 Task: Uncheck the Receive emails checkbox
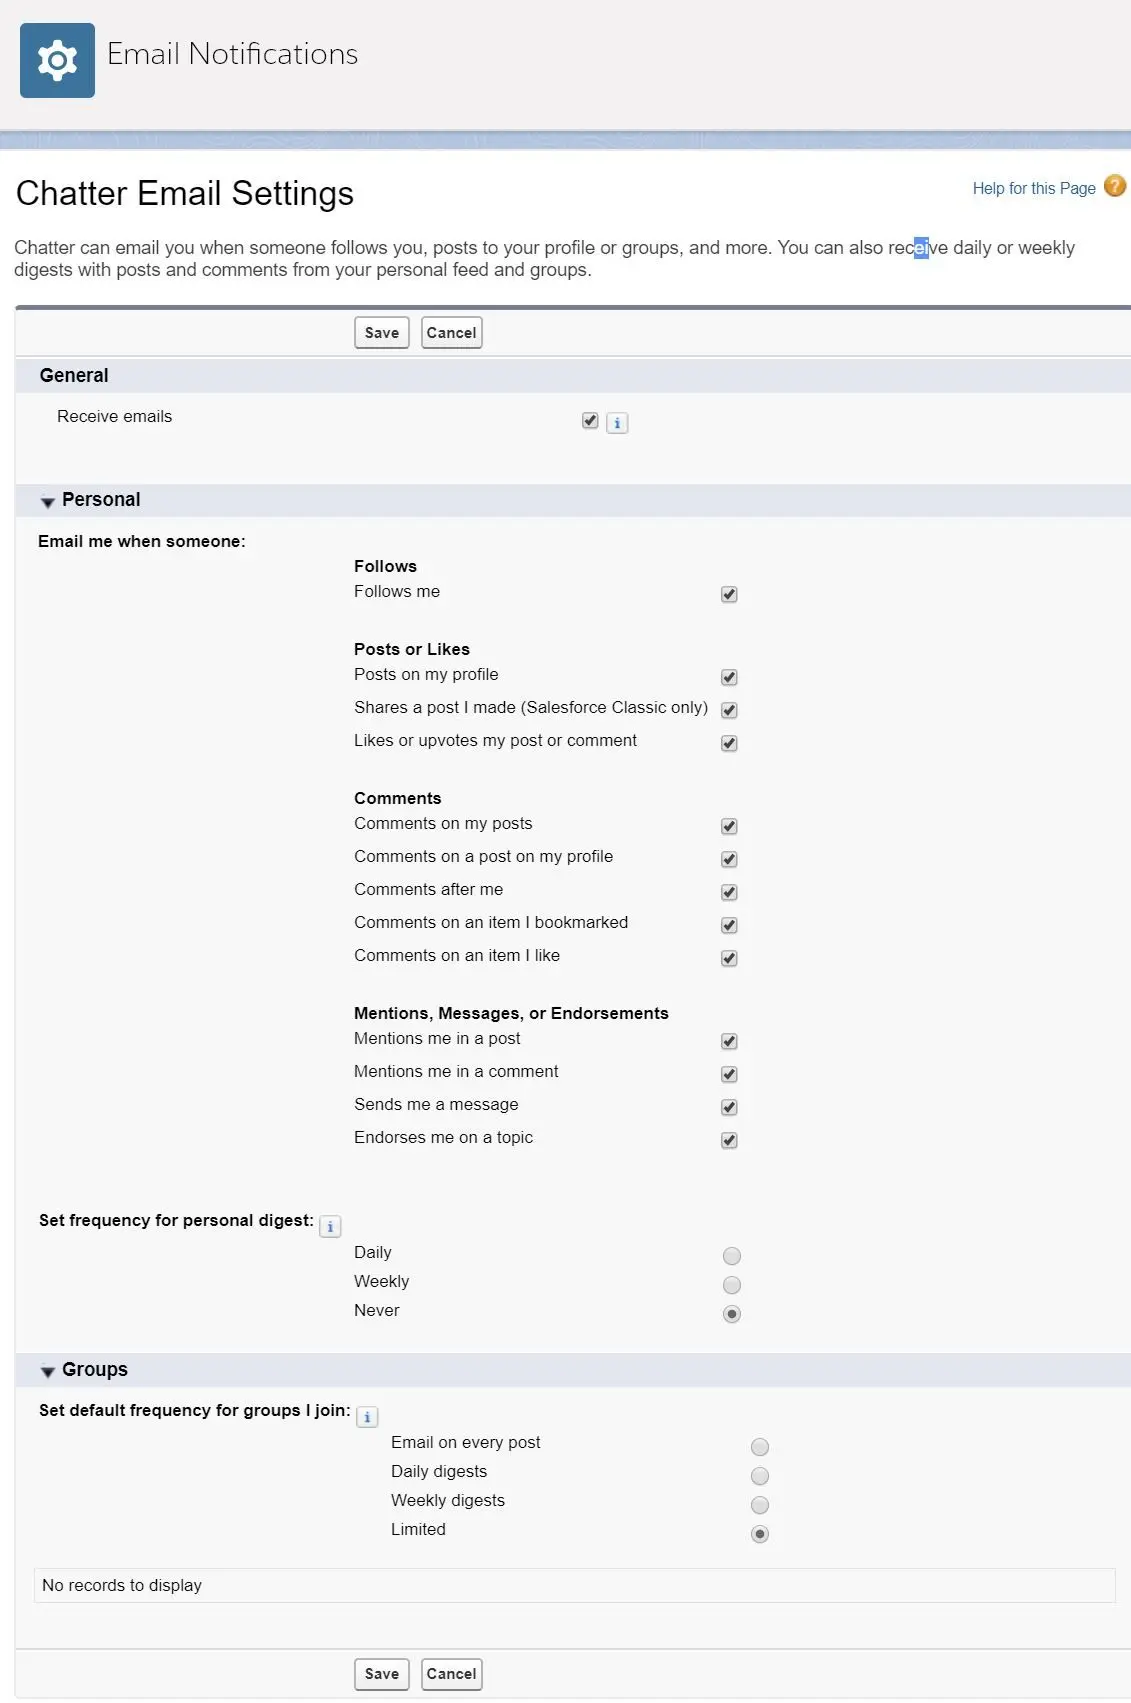click(x=590, y=421)
